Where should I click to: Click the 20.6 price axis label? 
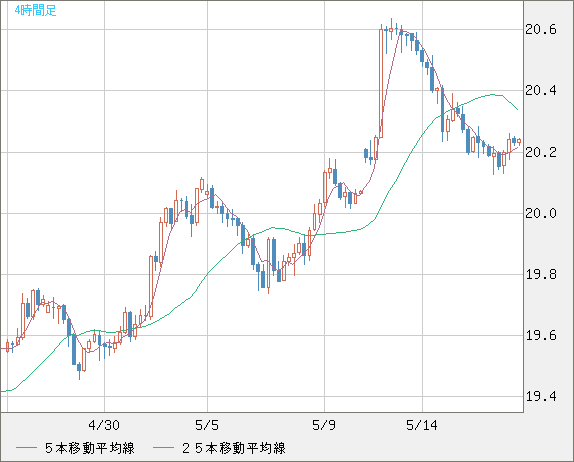coord(541,29)
